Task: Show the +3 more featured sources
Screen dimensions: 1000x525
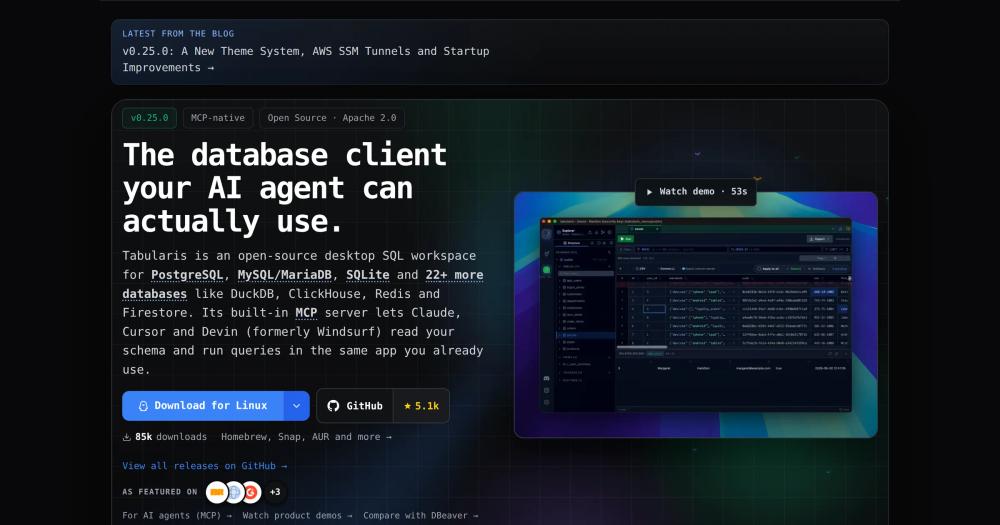Action: click(x=275, y=492)
